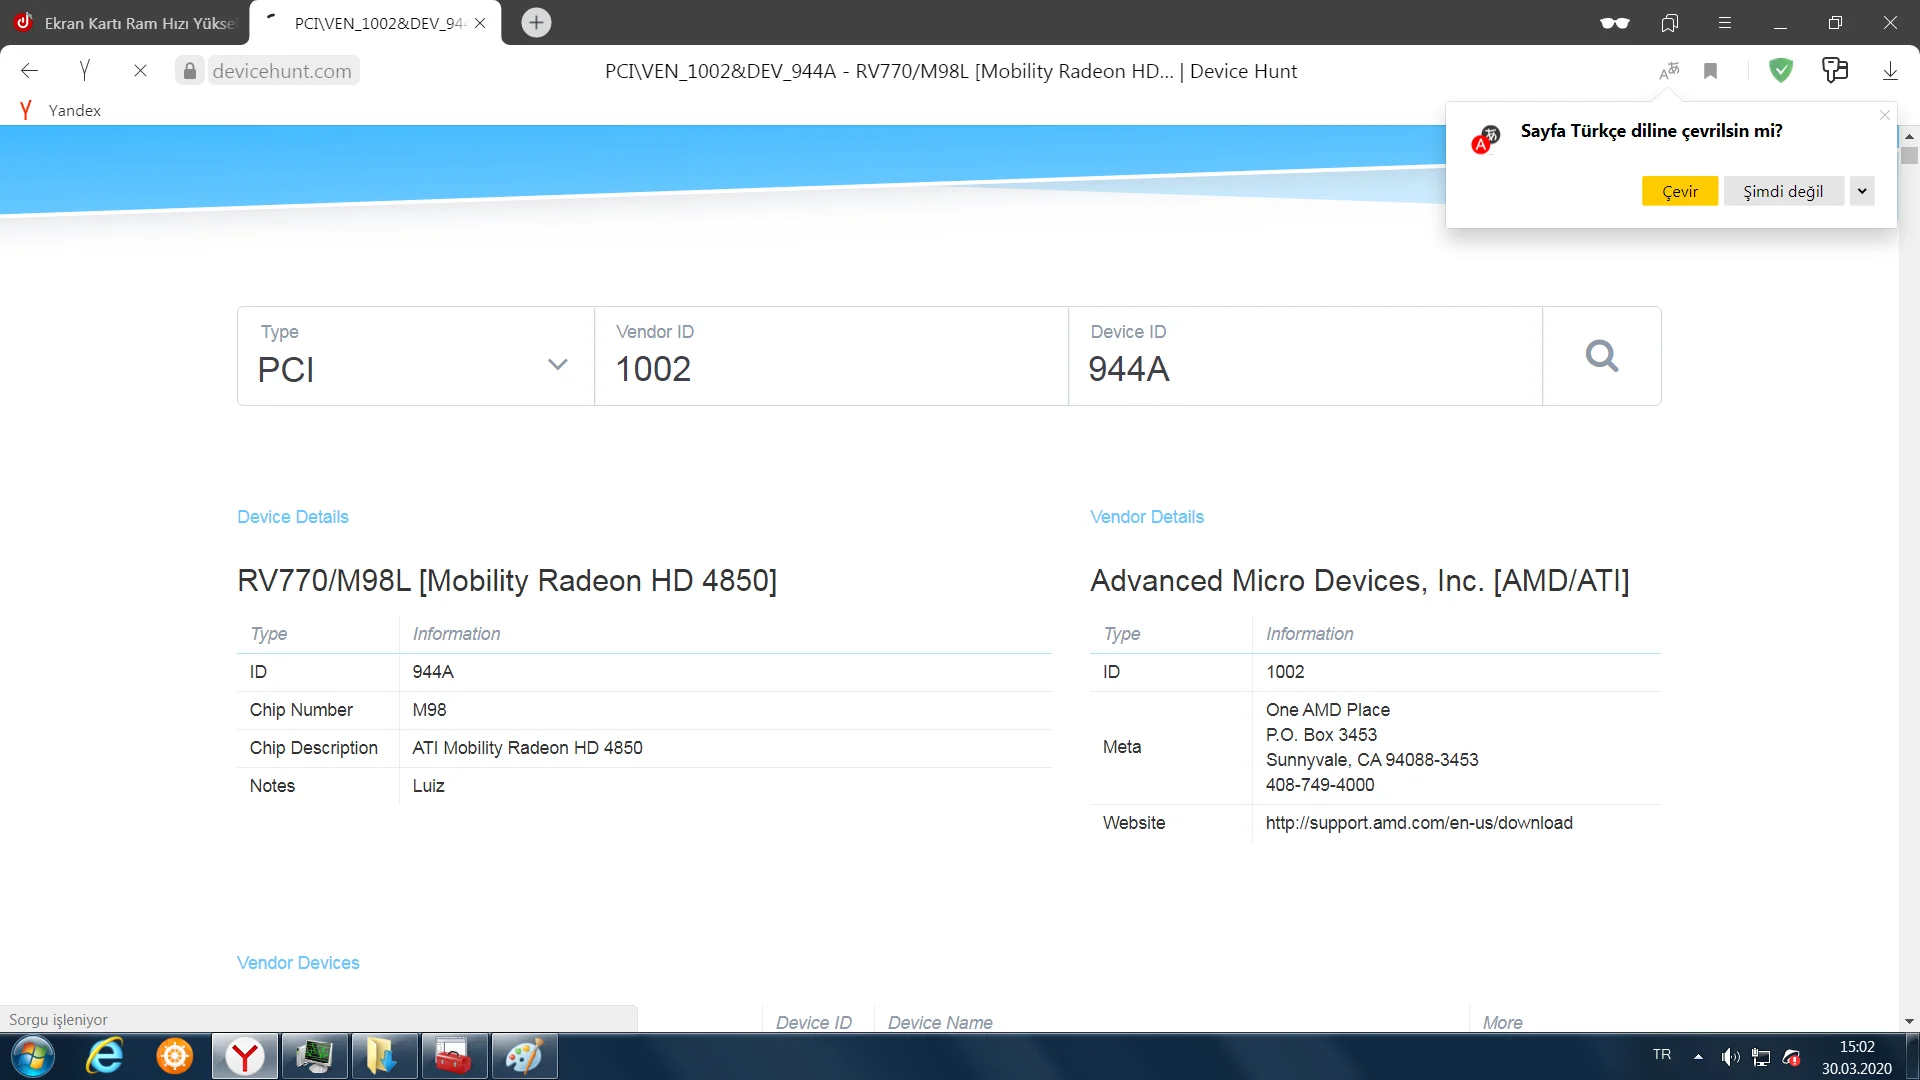Show hidden system tray icons
The height and width of the screenshot is (1080, 1920).
pos(1698,1056)
